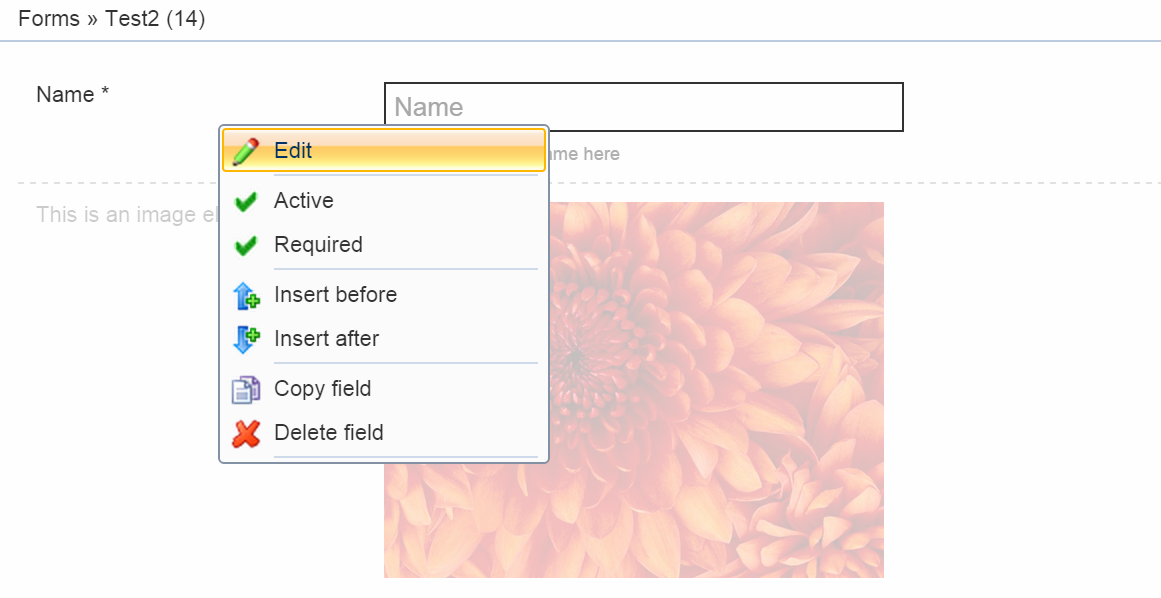Click the blue down-arrow Insert after icon
Viewport: 1161px width, 598px height.
(x=245, y=339)
